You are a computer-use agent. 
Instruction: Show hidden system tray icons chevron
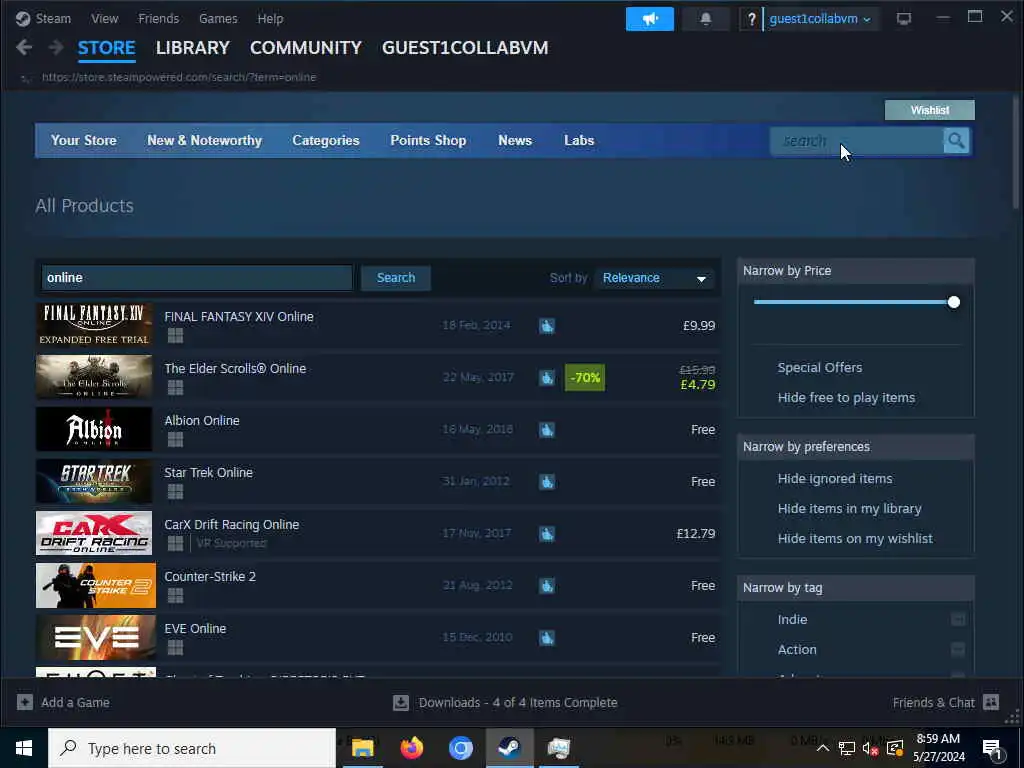pyautogui.click(x=823, y=748)
